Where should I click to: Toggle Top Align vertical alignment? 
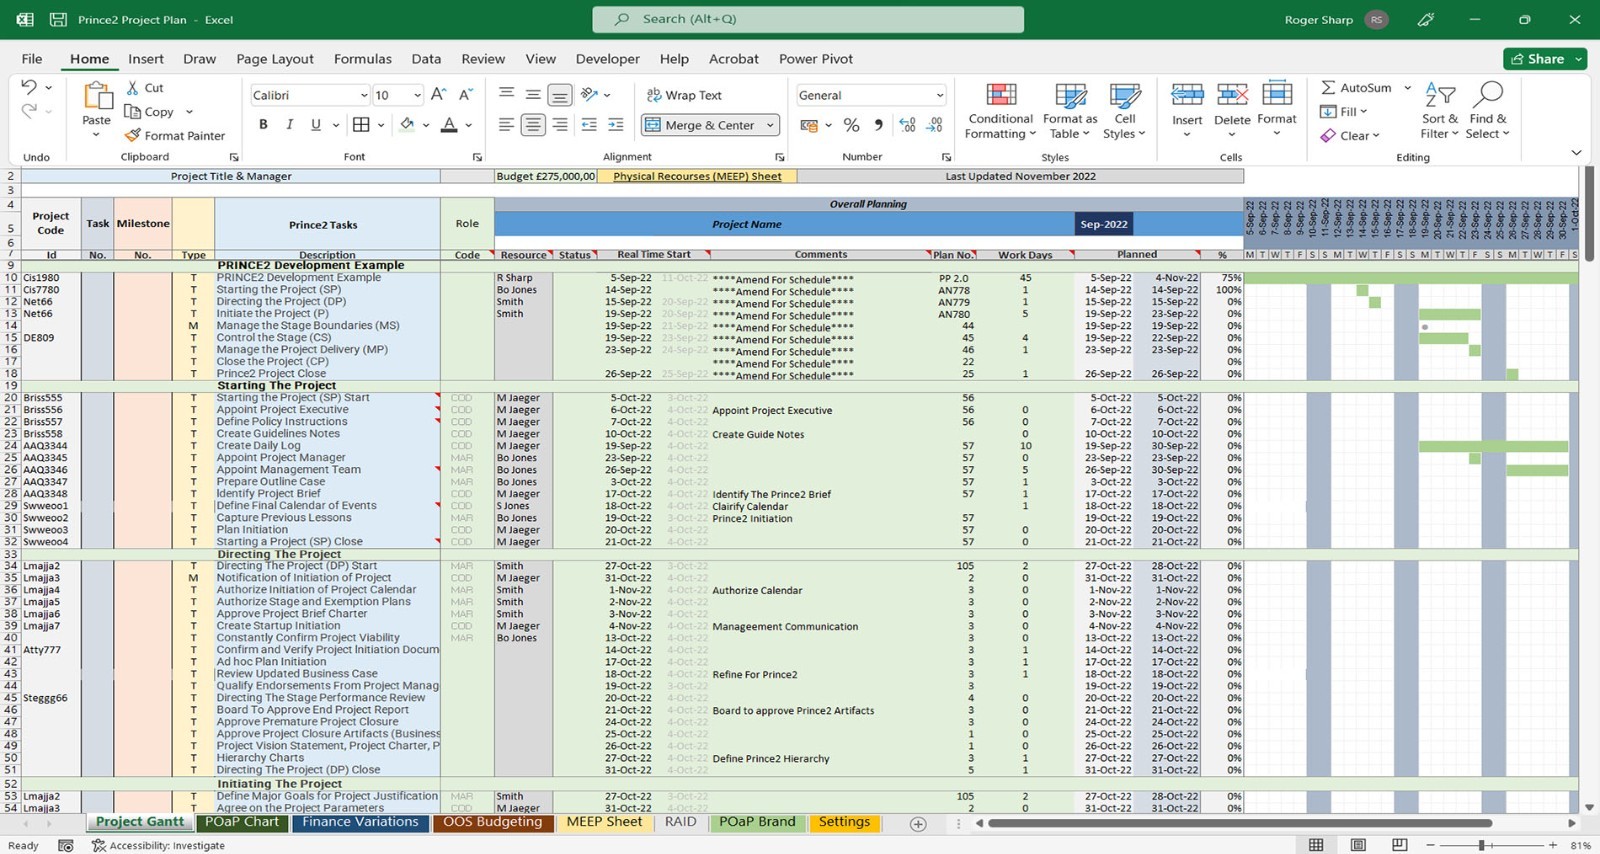click(x=507, y=95)
